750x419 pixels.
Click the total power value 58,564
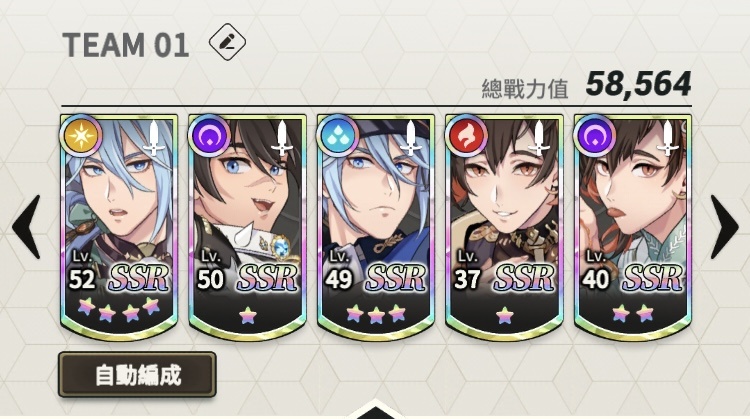coord(639,84)
